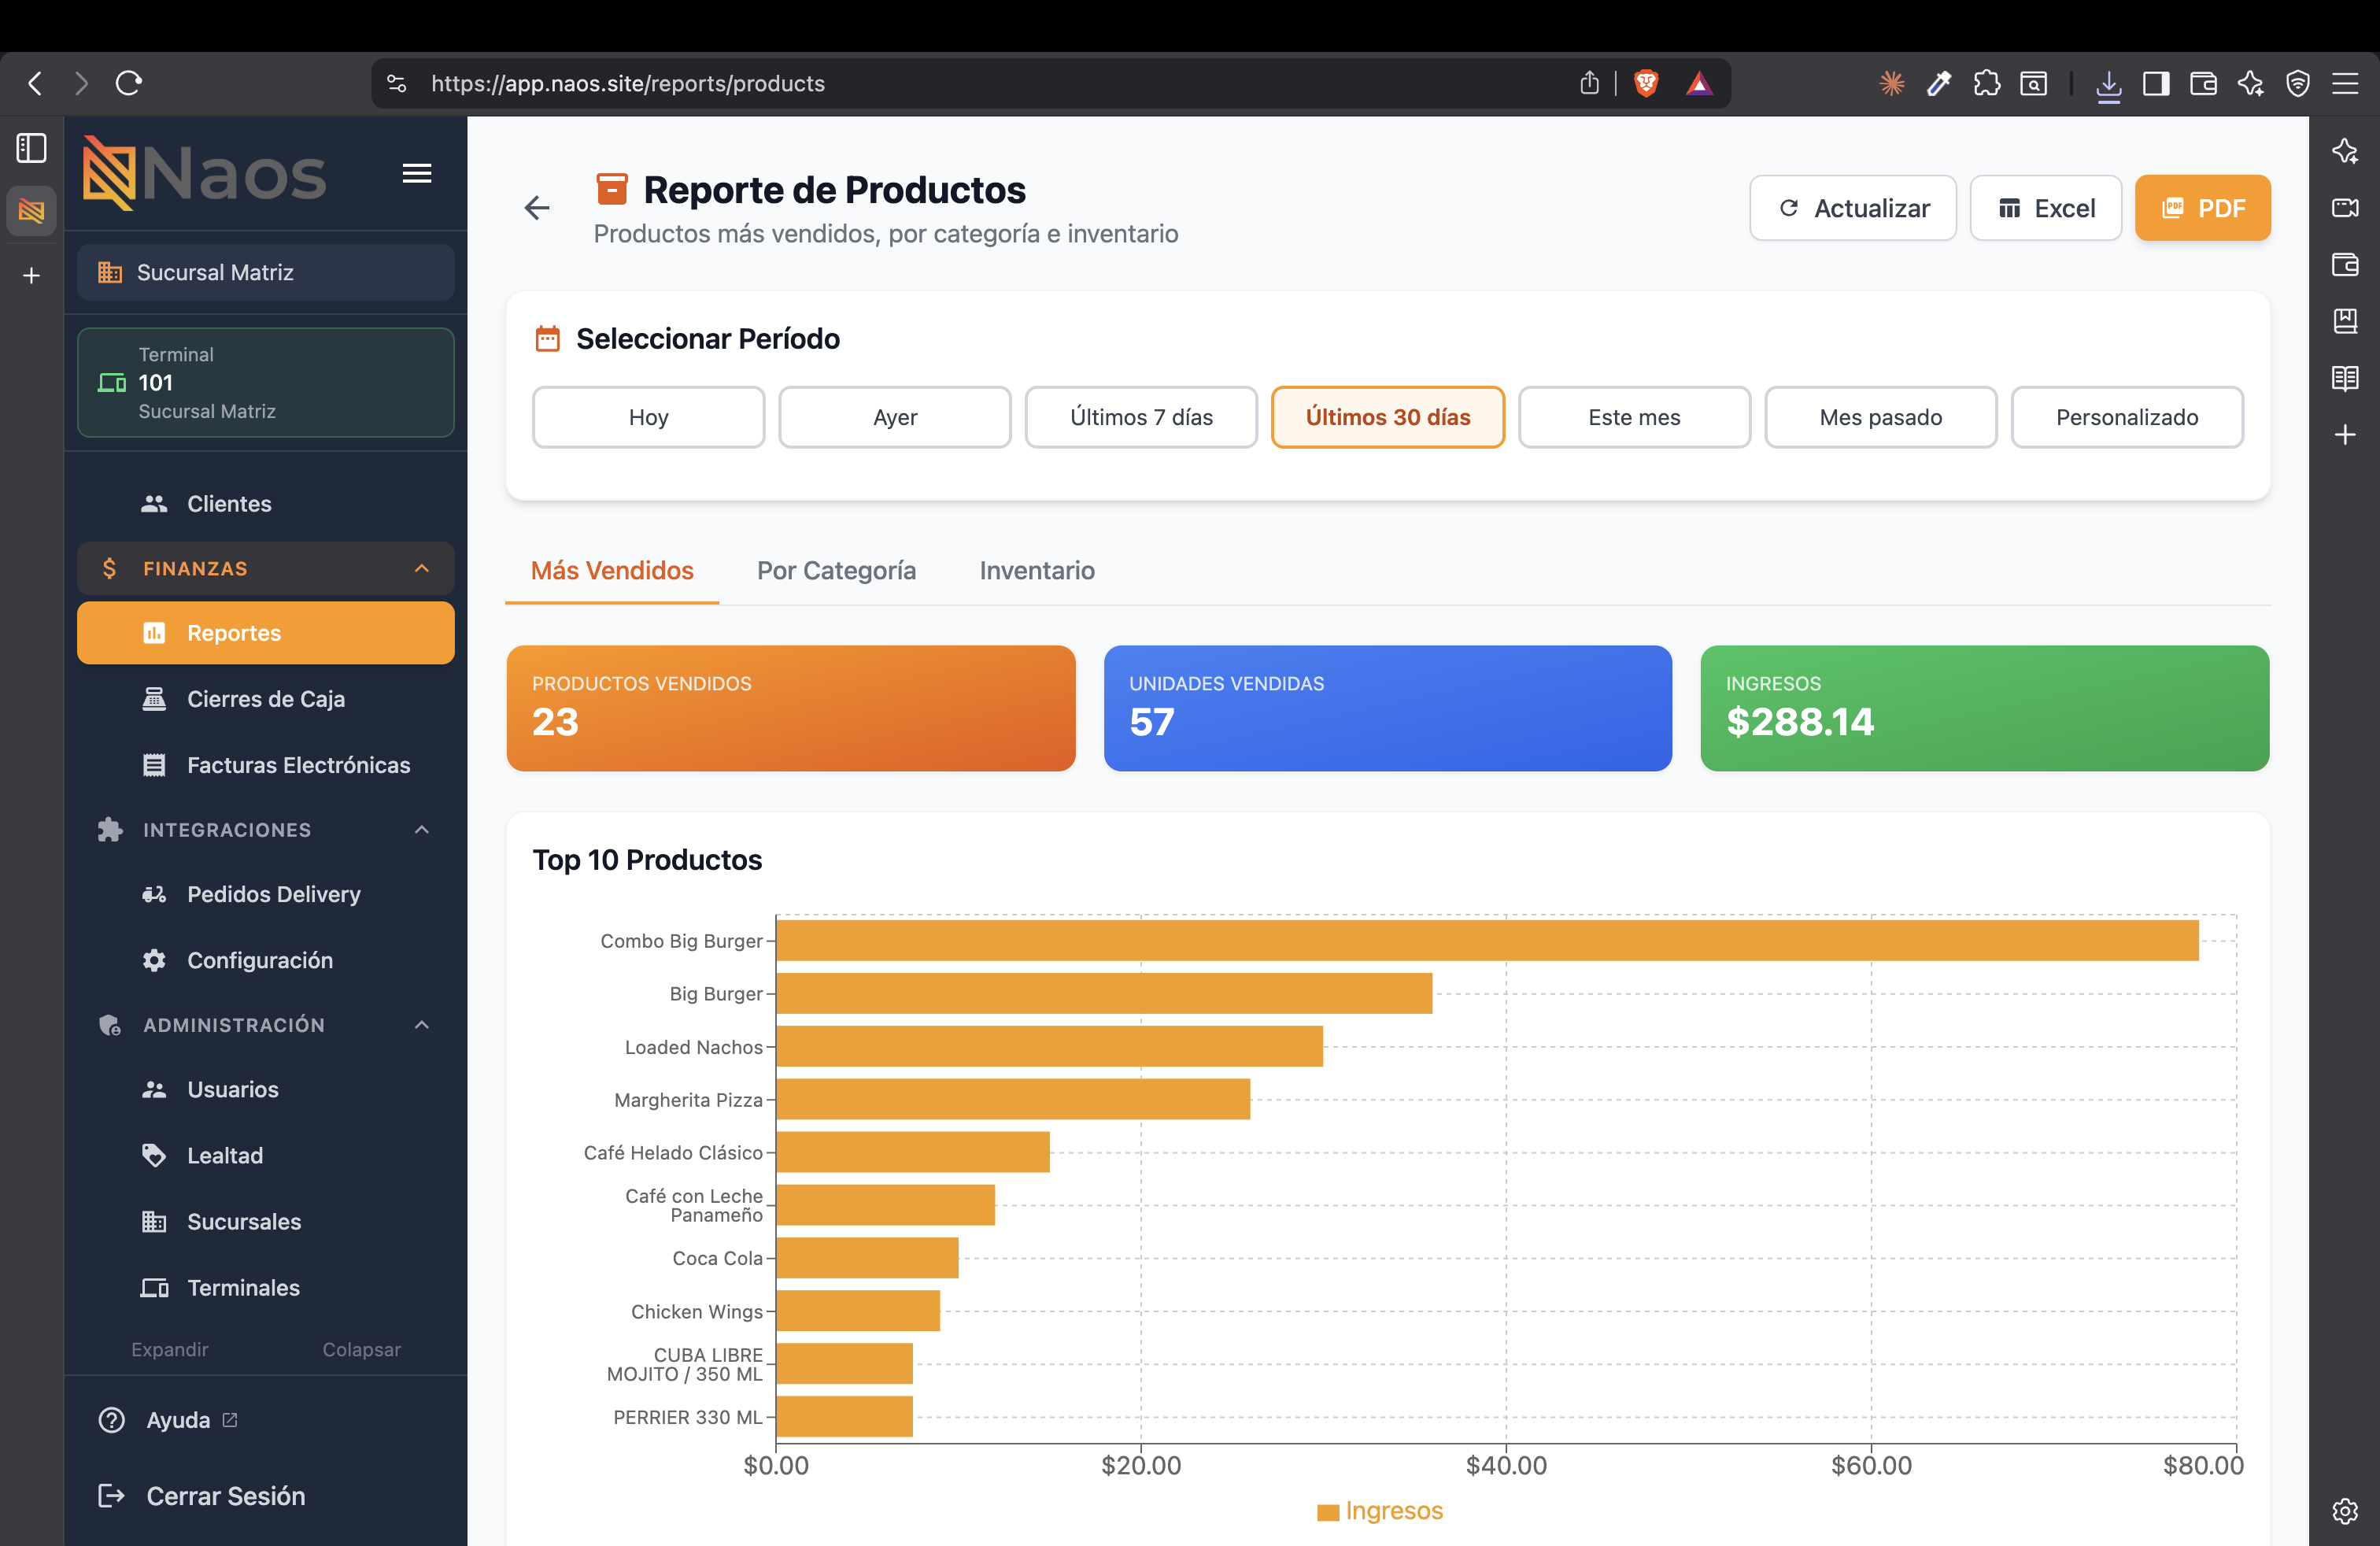
Task: Open bookmarks icon in right sidebar
Action: [x=2345, y=321]
